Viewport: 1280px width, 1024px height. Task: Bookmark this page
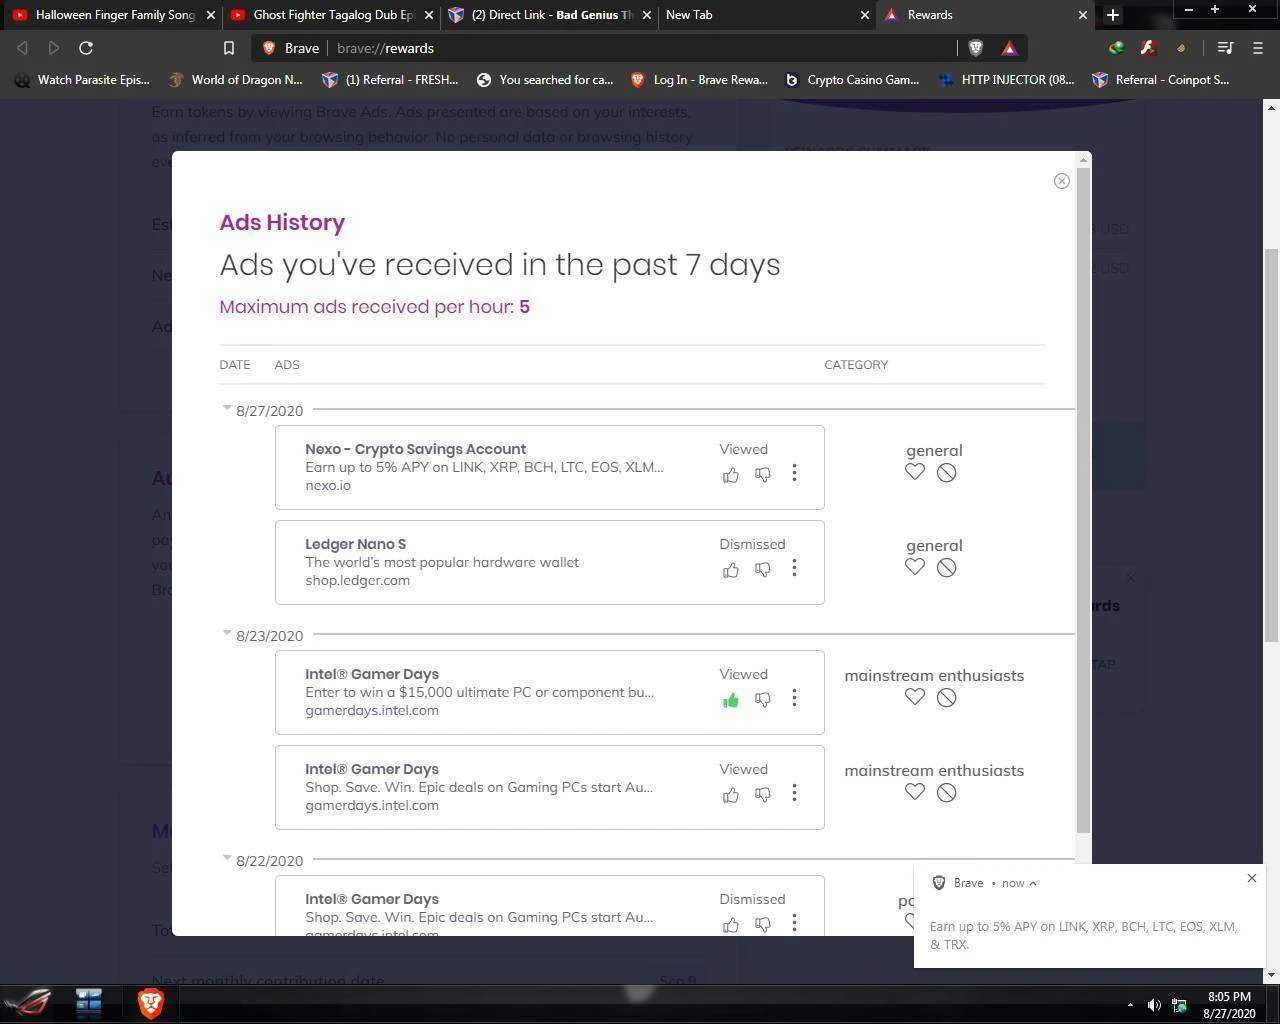pyautogui.click(x=228, y=48)
